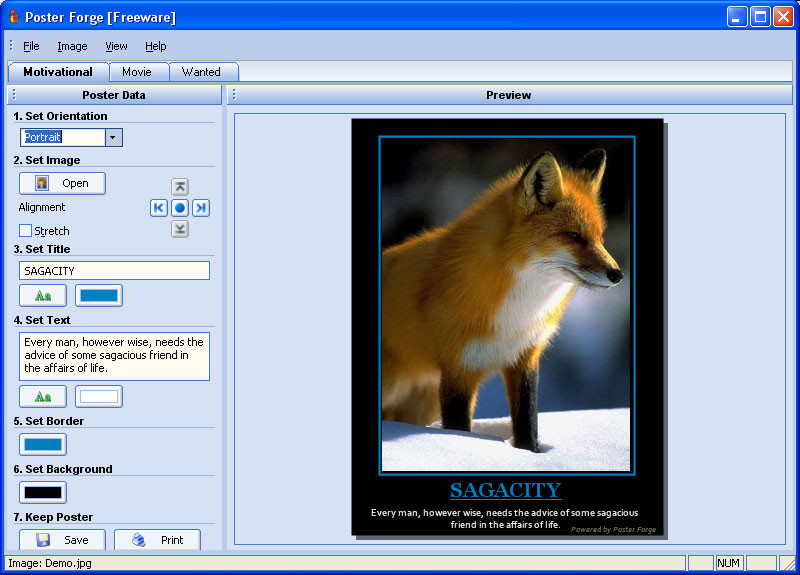Enable the Stretch checkbox

coord(25,231)
